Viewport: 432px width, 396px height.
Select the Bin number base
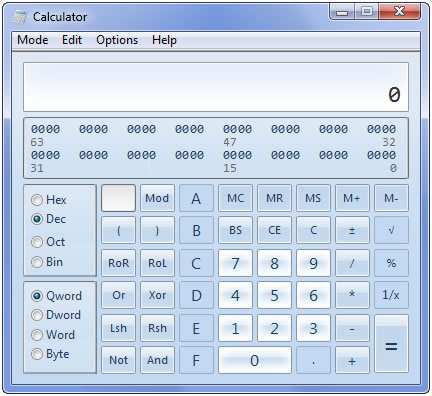coord(47,262)
